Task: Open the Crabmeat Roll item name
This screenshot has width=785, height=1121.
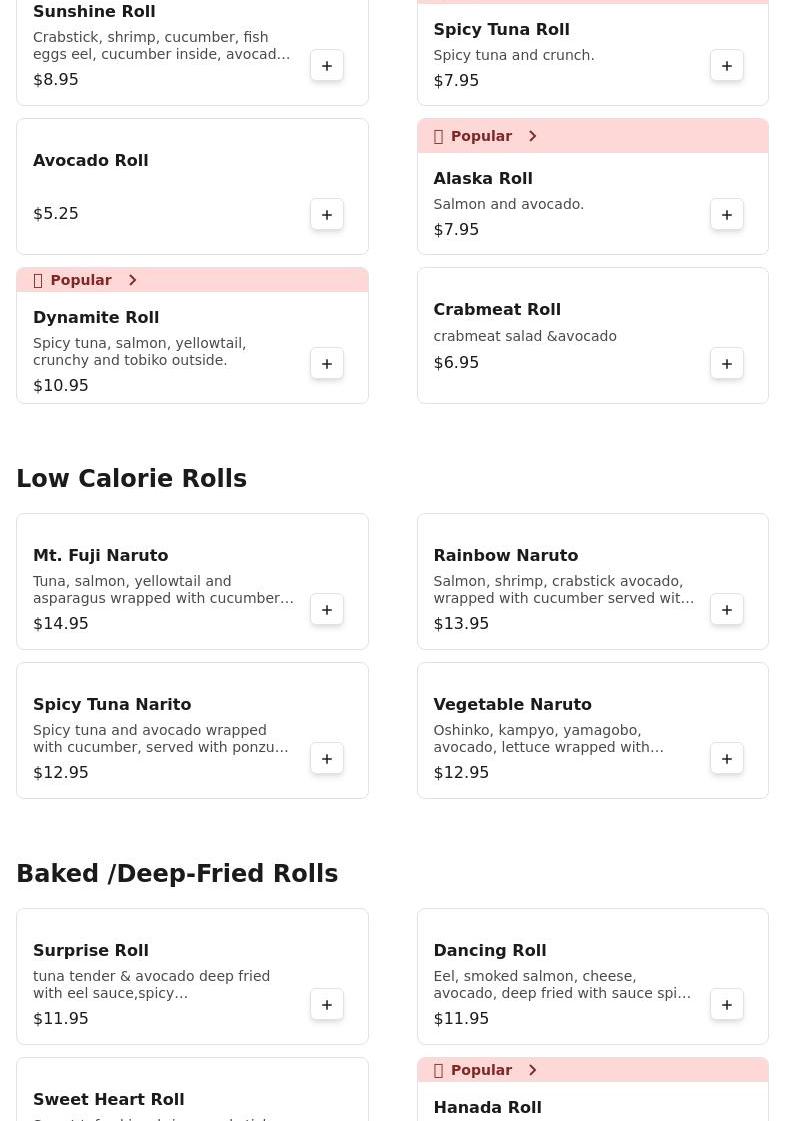Action: (497, 310)
